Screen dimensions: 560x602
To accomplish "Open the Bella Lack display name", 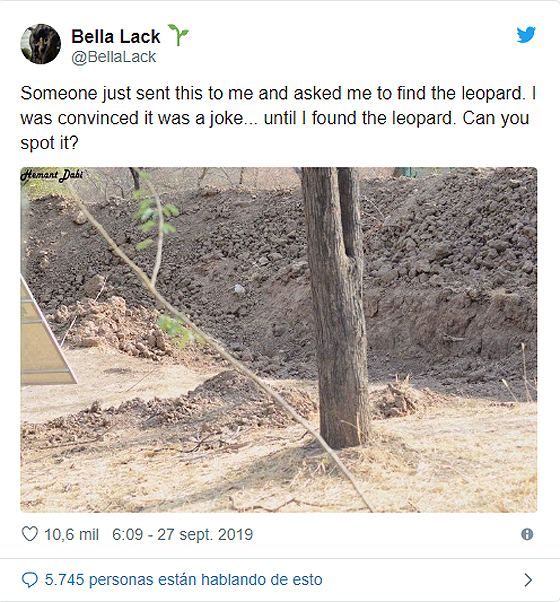I will tap(116, 37).
